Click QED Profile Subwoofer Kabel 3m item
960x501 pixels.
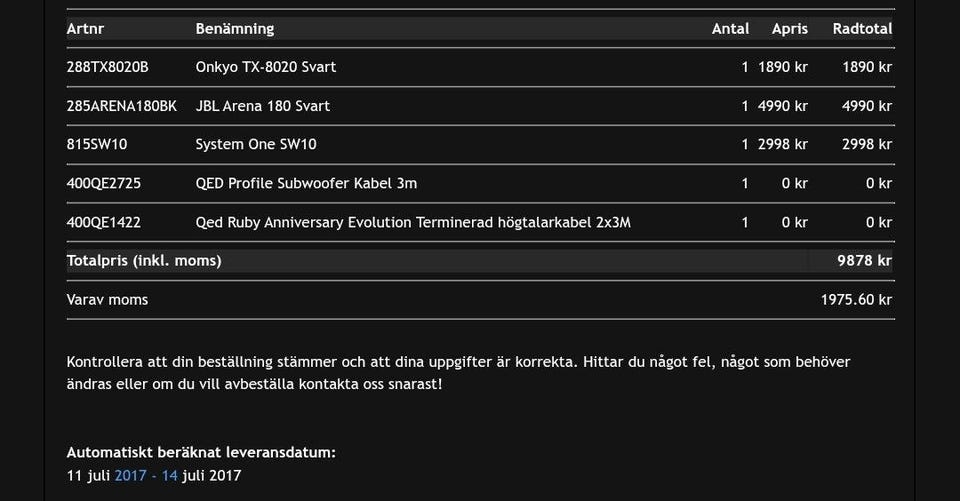(306, 183)
